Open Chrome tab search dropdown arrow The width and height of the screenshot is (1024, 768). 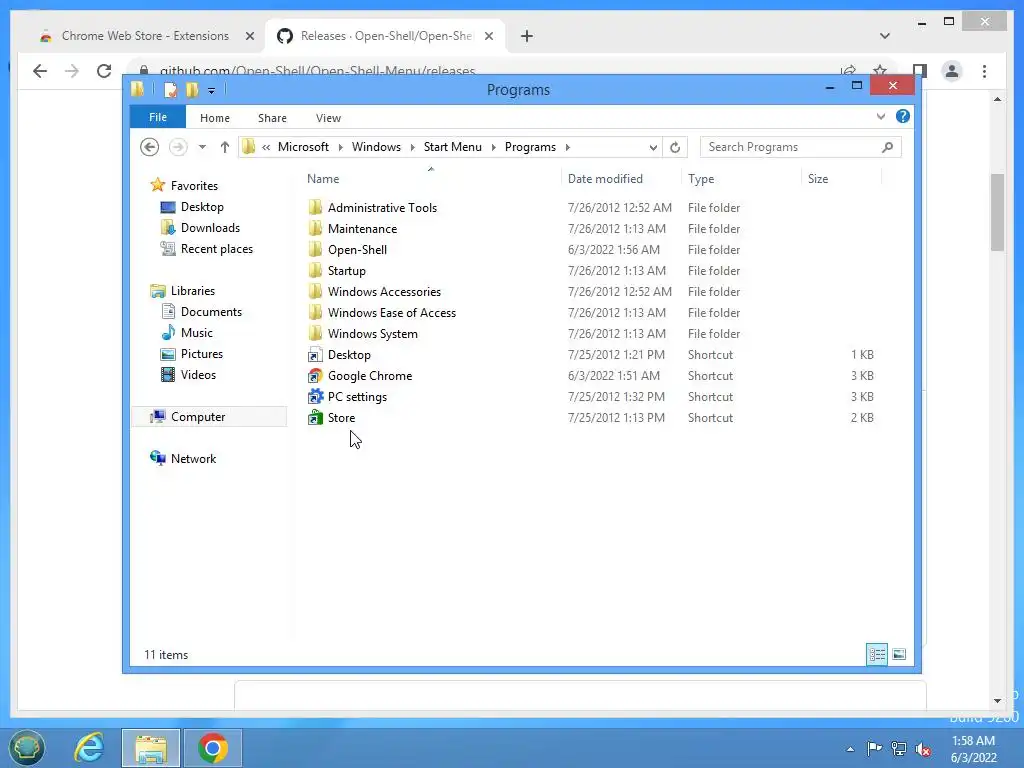(x=885, y=36)
